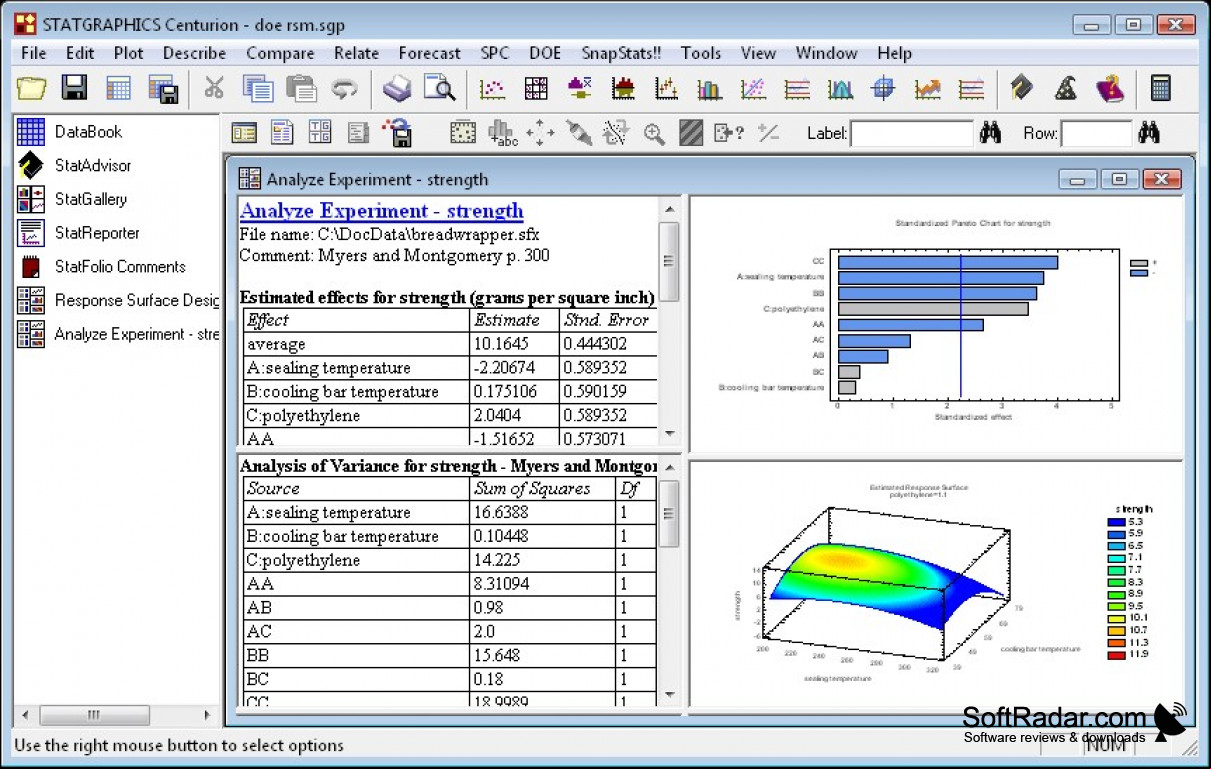The height and width of the screenshot is (769, 1211).
Task: Click the Standardized Pareto Chart pane
Action: (x=936, y=324)
